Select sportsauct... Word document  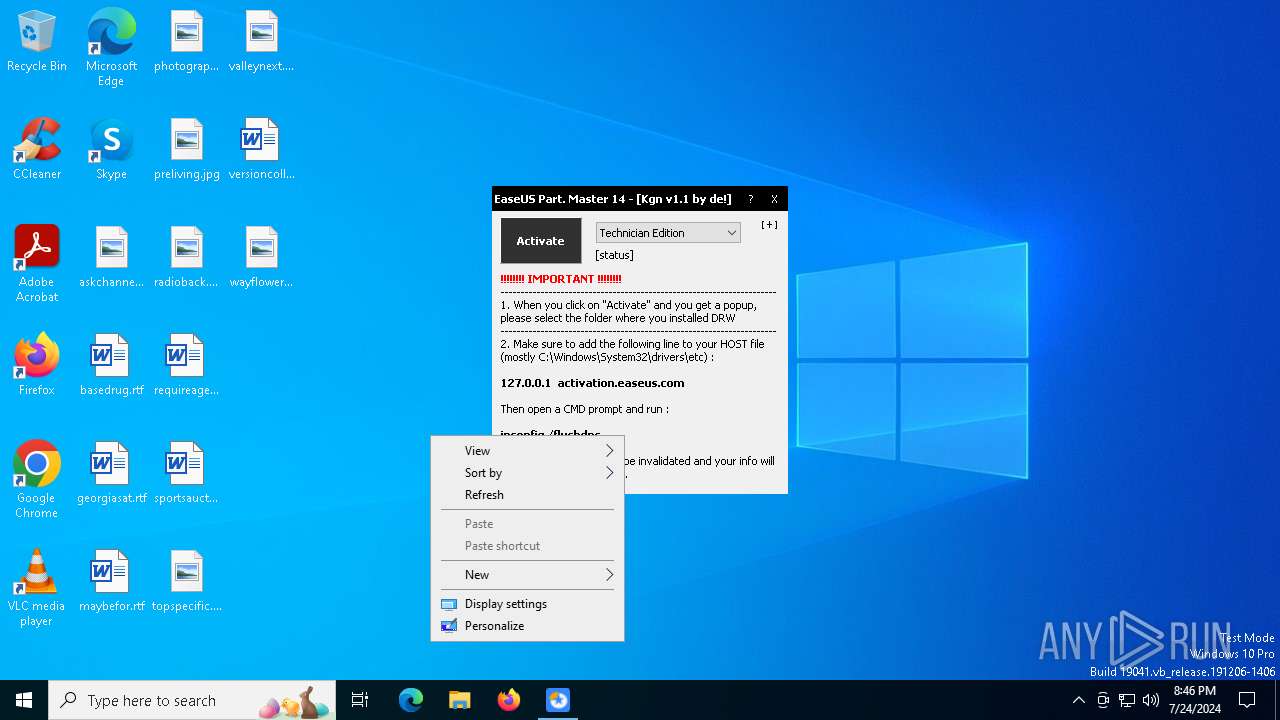tap(186, 474)
